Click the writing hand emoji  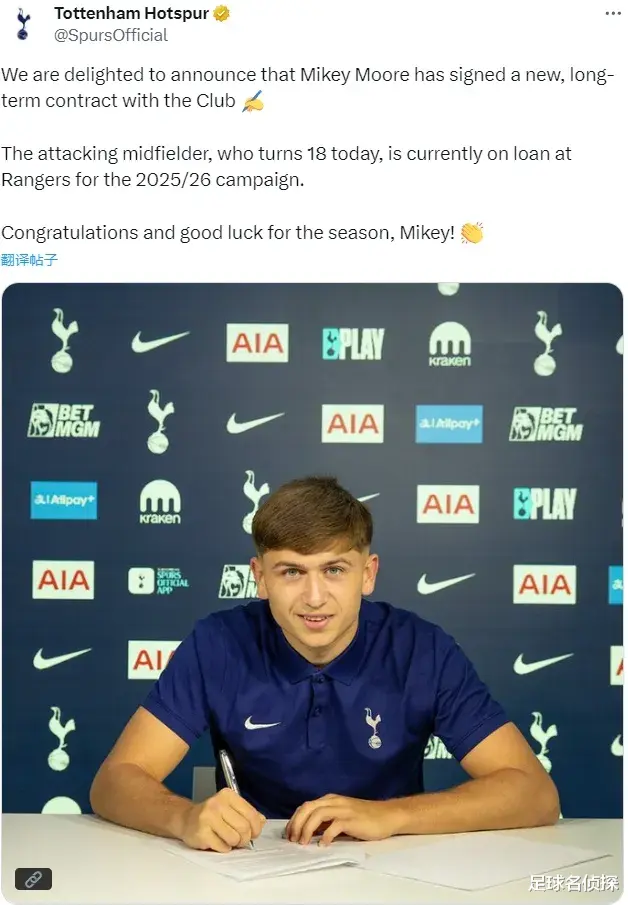pyautogui.click(x=252, y=101)
